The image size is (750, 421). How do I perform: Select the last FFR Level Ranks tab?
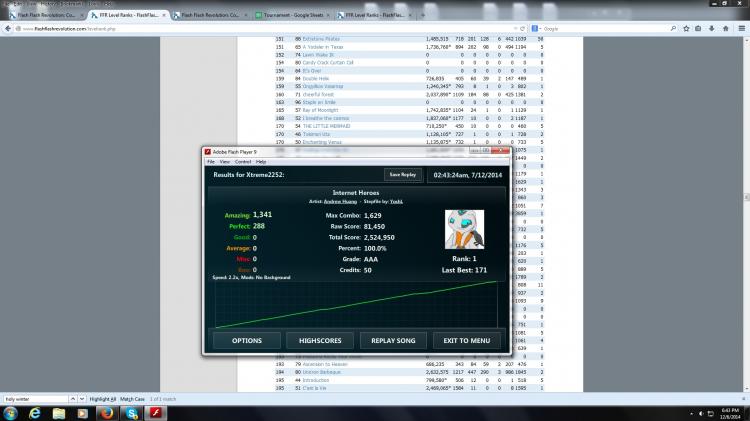[375, 15]
